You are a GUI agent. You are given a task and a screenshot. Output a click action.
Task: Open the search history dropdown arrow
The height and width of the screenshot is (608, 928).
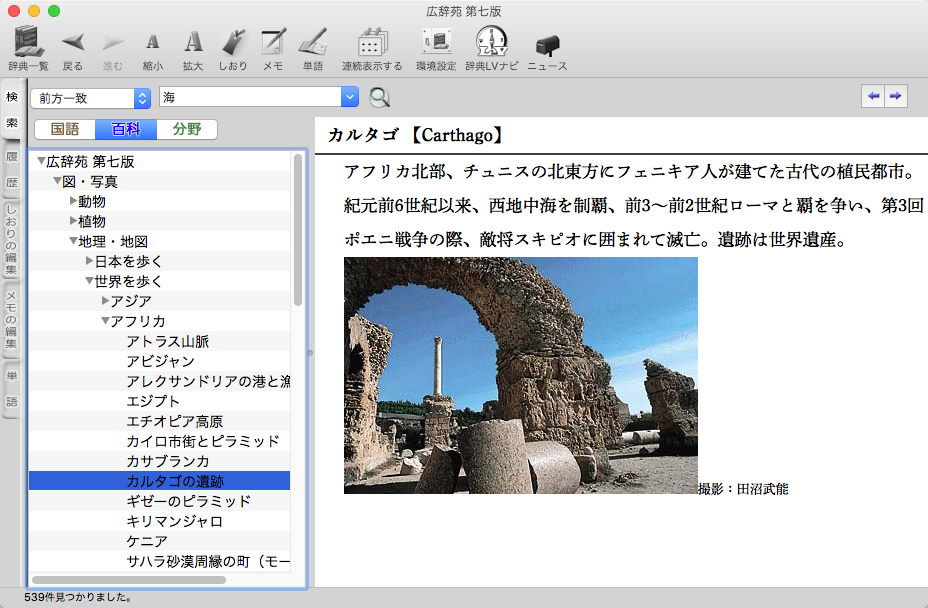point(349,97)
